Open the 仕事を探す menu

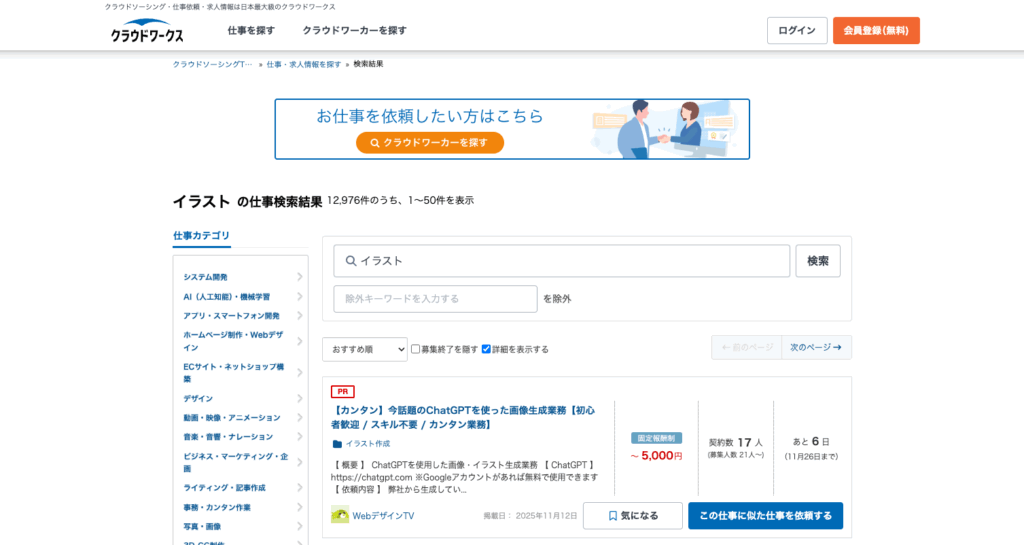click(x=251, y=31)
